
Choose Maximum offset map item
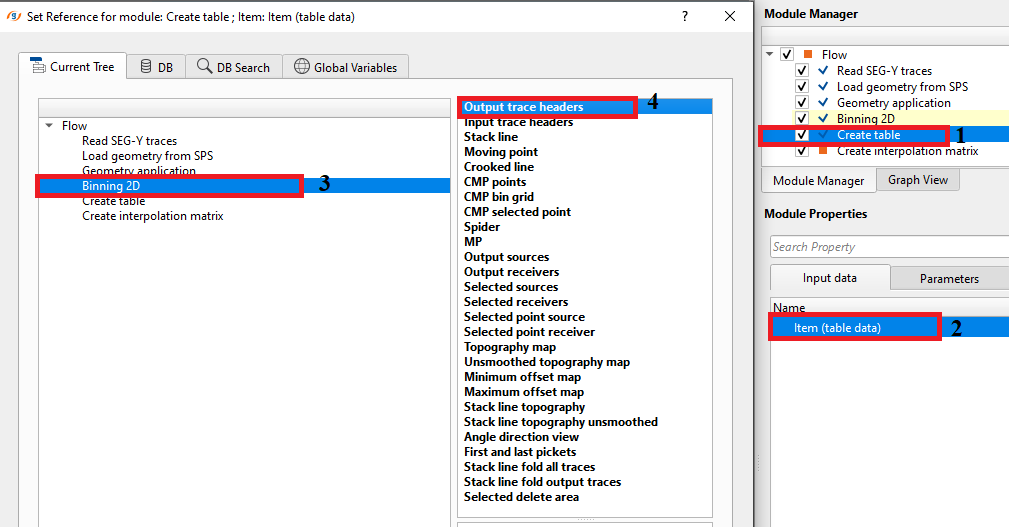pyautogui.click(x=524, y=392)
